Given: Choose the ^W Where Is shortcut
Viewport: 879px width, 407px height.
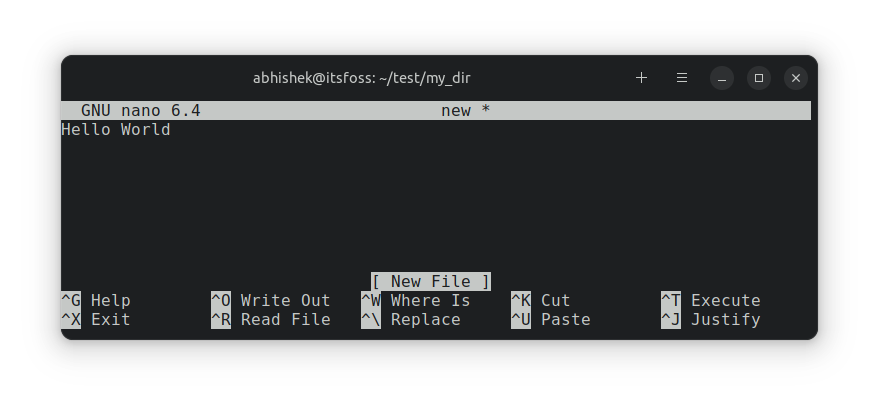Looking at the screenshot, I should 415,300.
